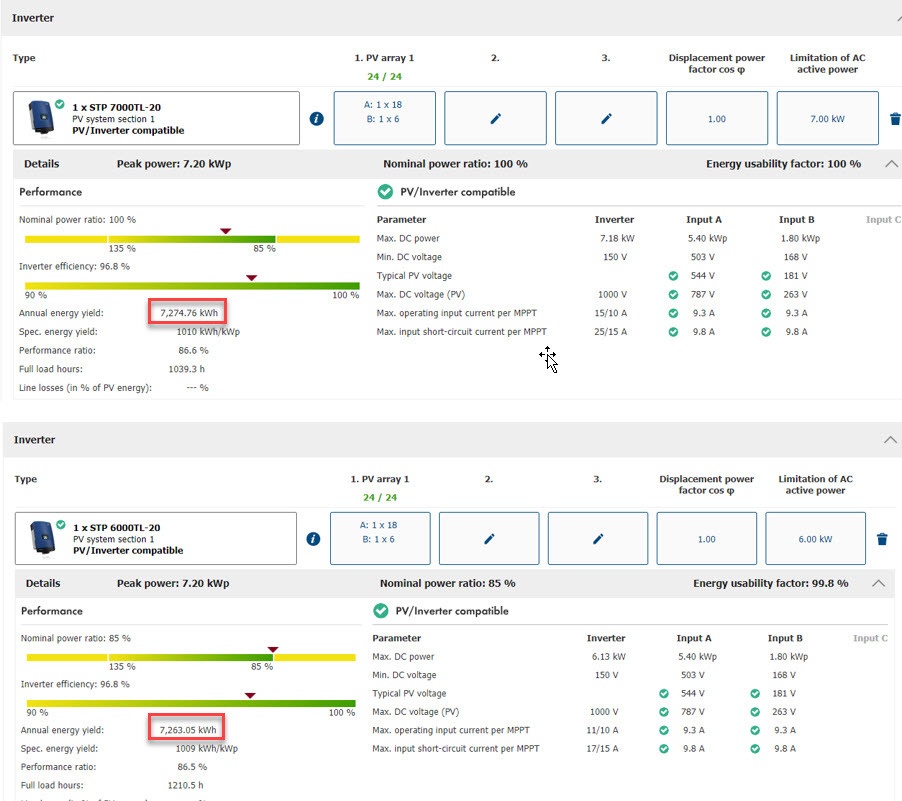
Task: Open PV array 1 box of STP 7000TL-20
Action: tap(384, 118)
